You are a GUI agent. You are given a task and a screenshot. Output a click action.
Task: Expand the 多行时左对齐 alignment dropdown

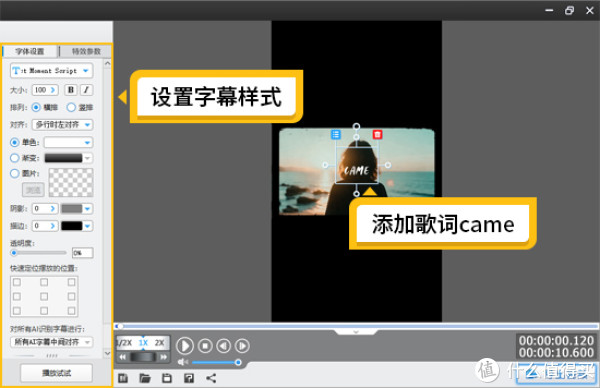(63, 125)
